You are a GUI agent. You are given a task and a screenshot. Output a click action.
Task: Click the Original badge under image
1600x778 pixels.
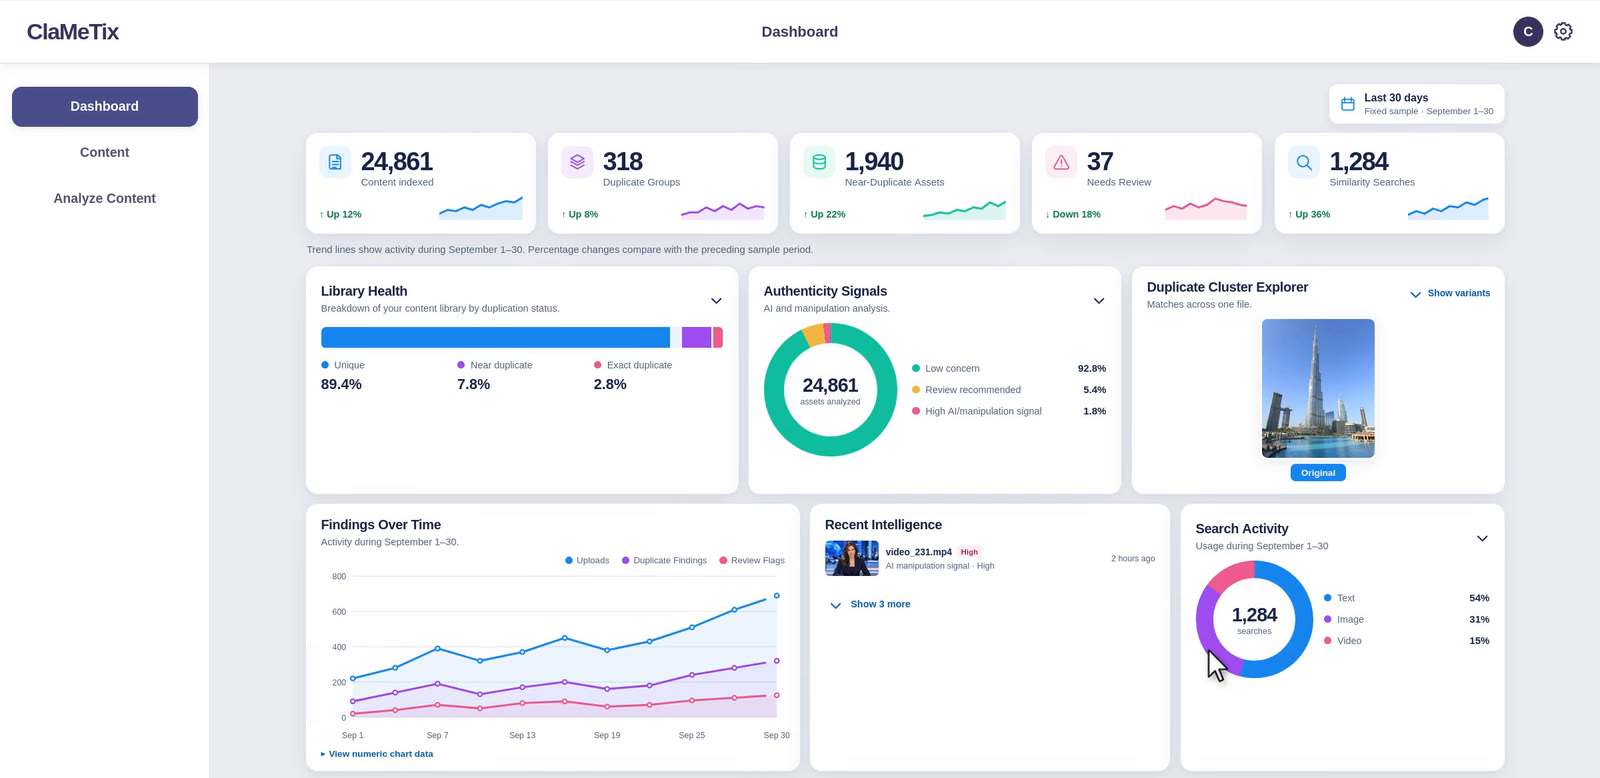1318,473
